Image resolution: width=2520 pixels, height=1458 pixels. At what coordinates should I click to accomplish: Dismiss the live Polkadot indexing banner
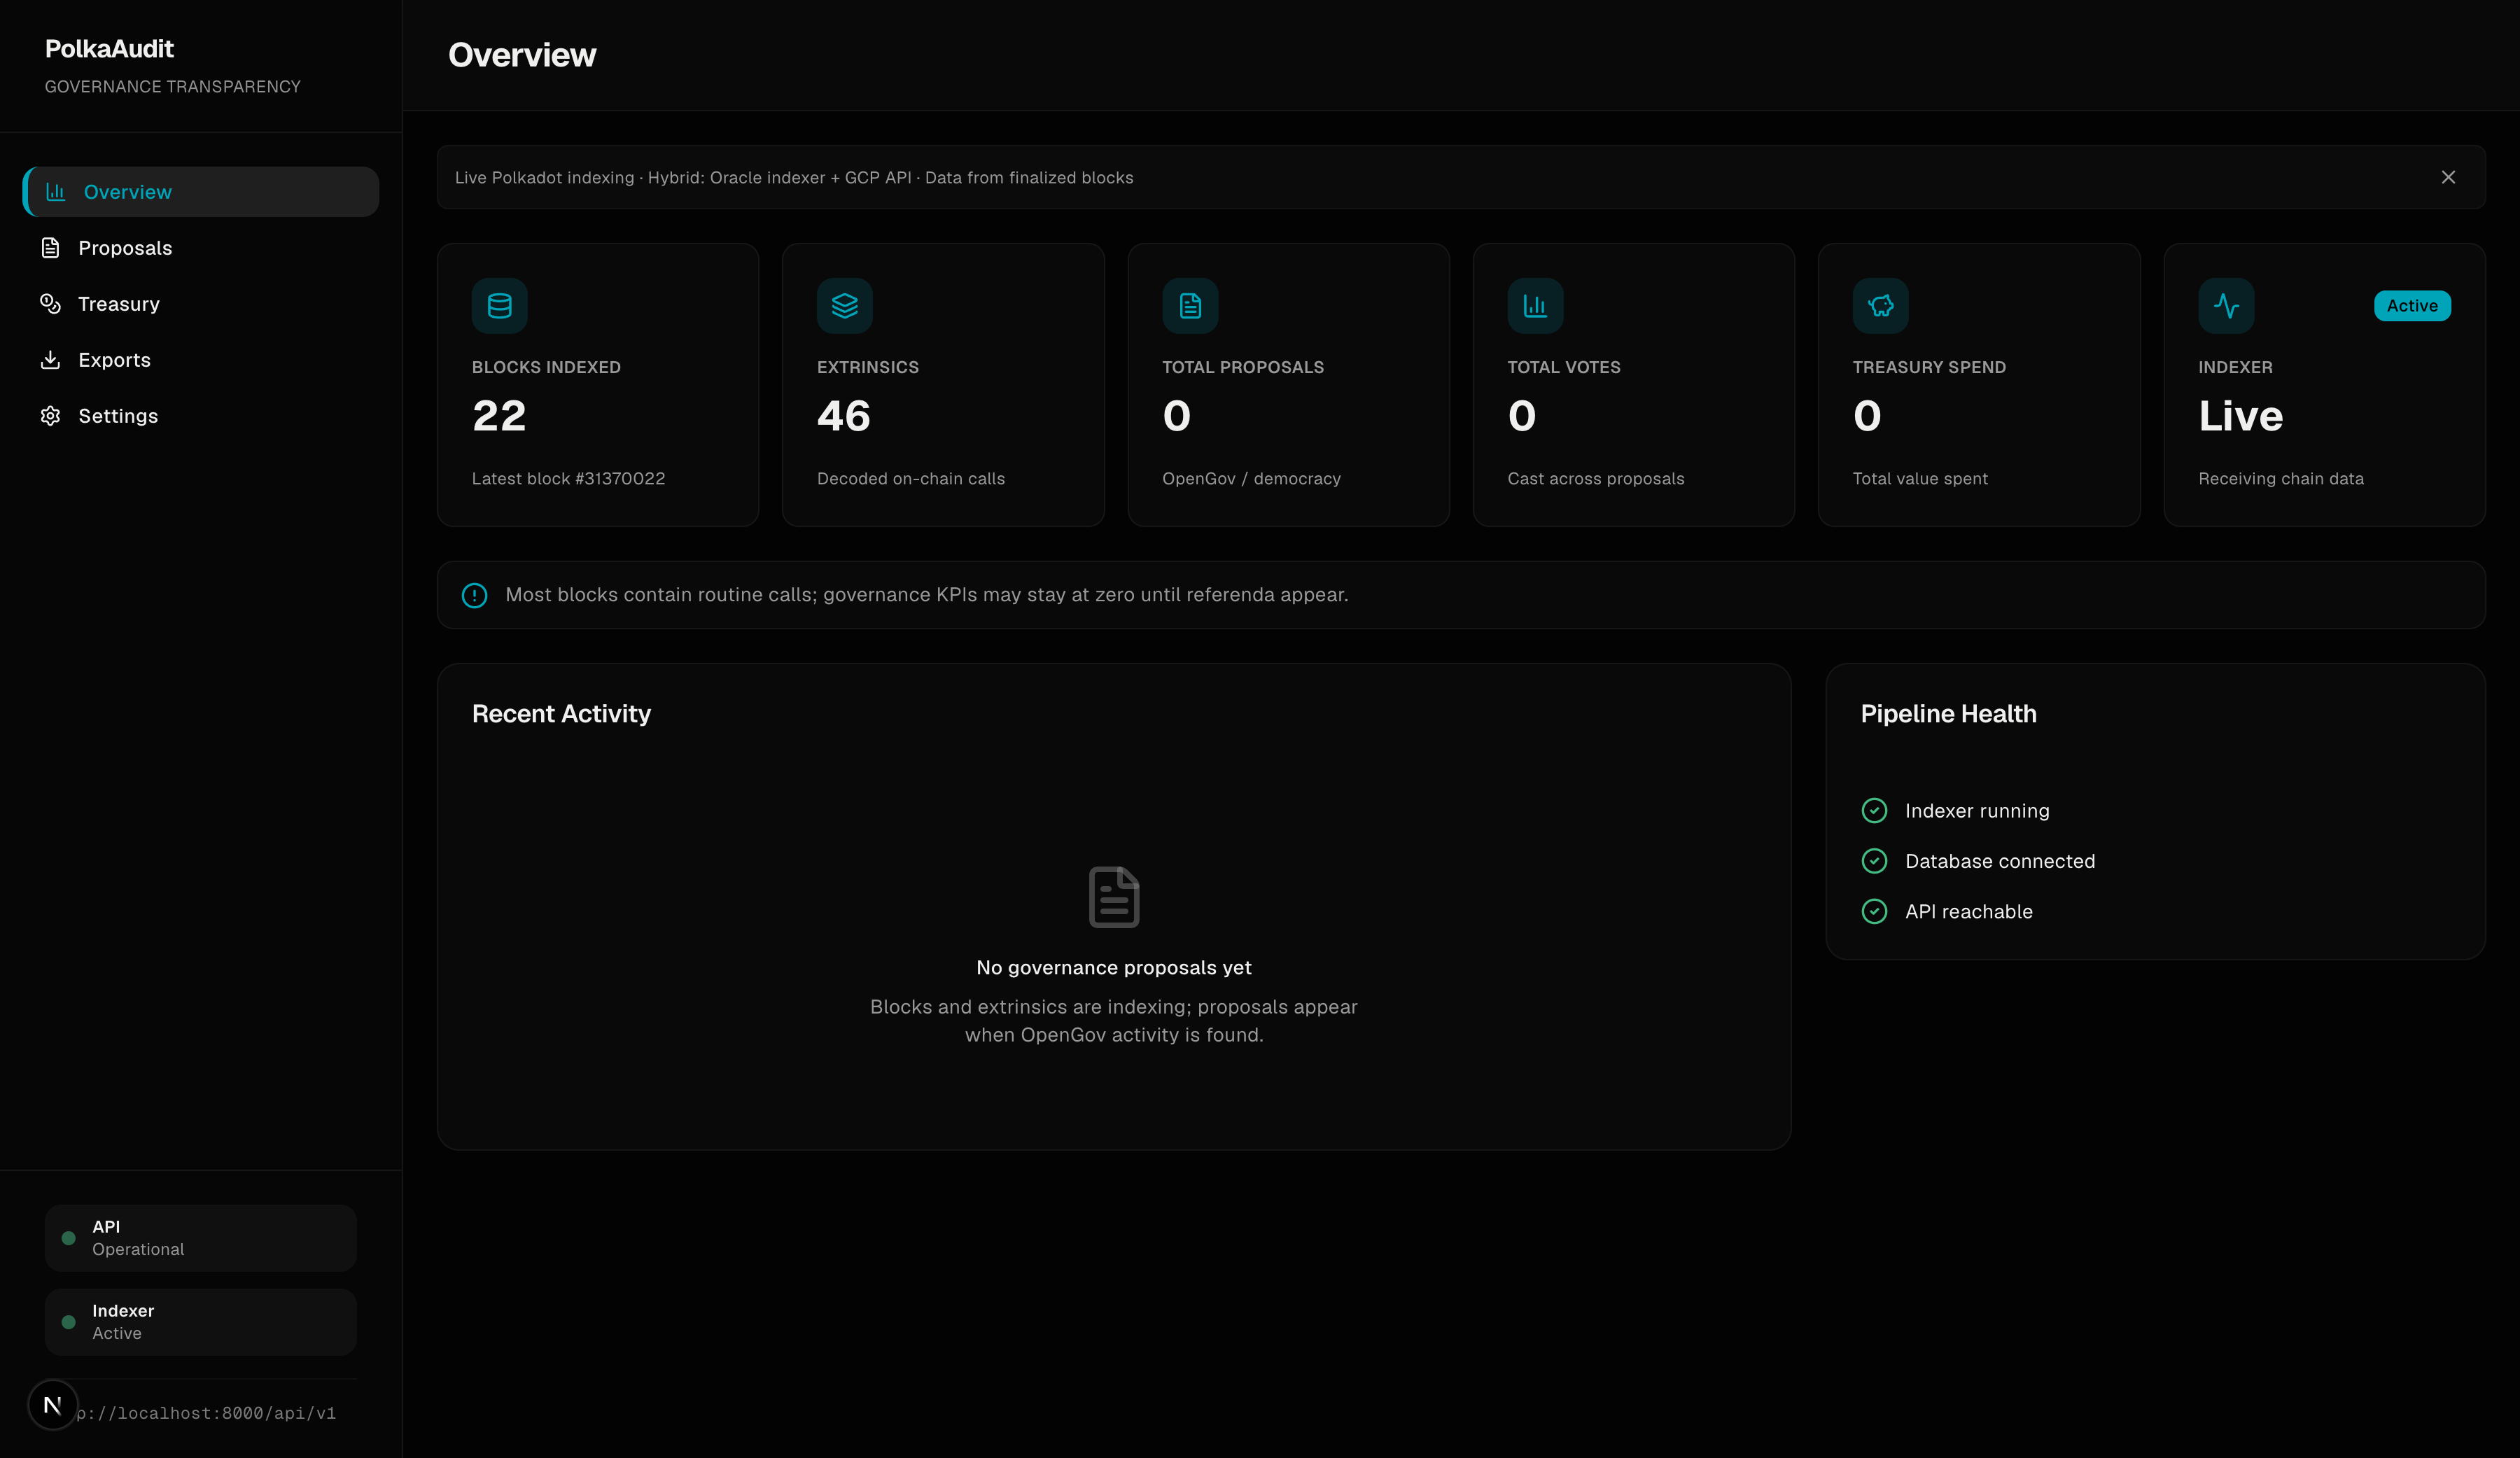[x=2448, y=177]
